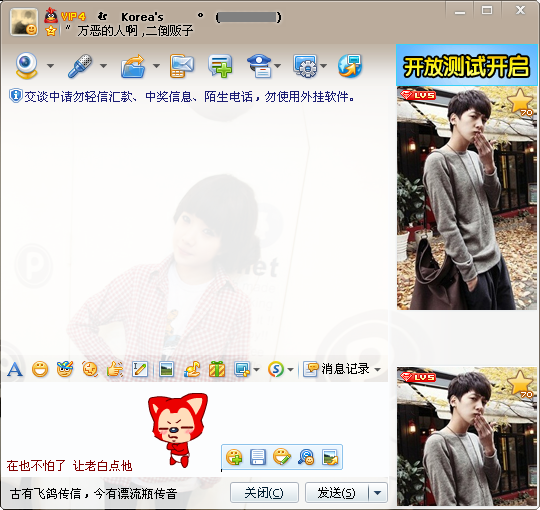Save as picture icon in emoticon popup
Image resolution: width=540 pixels, height=510 pixels.
(330, 457)
